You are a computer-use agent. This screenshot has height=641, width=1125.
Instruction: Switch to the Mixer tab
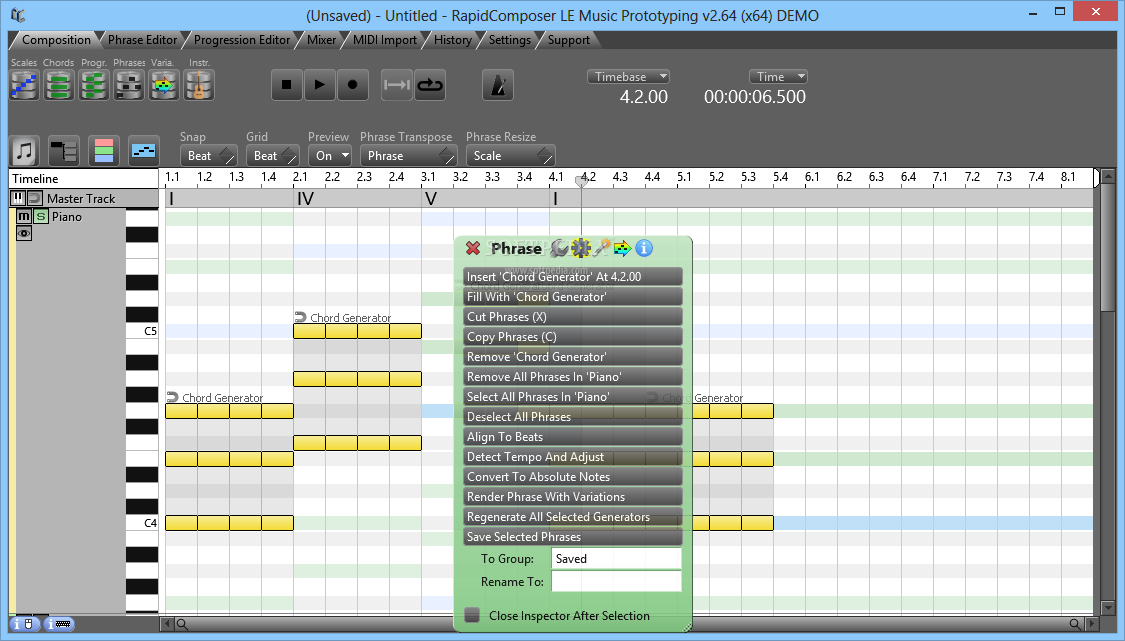(321, 40)
